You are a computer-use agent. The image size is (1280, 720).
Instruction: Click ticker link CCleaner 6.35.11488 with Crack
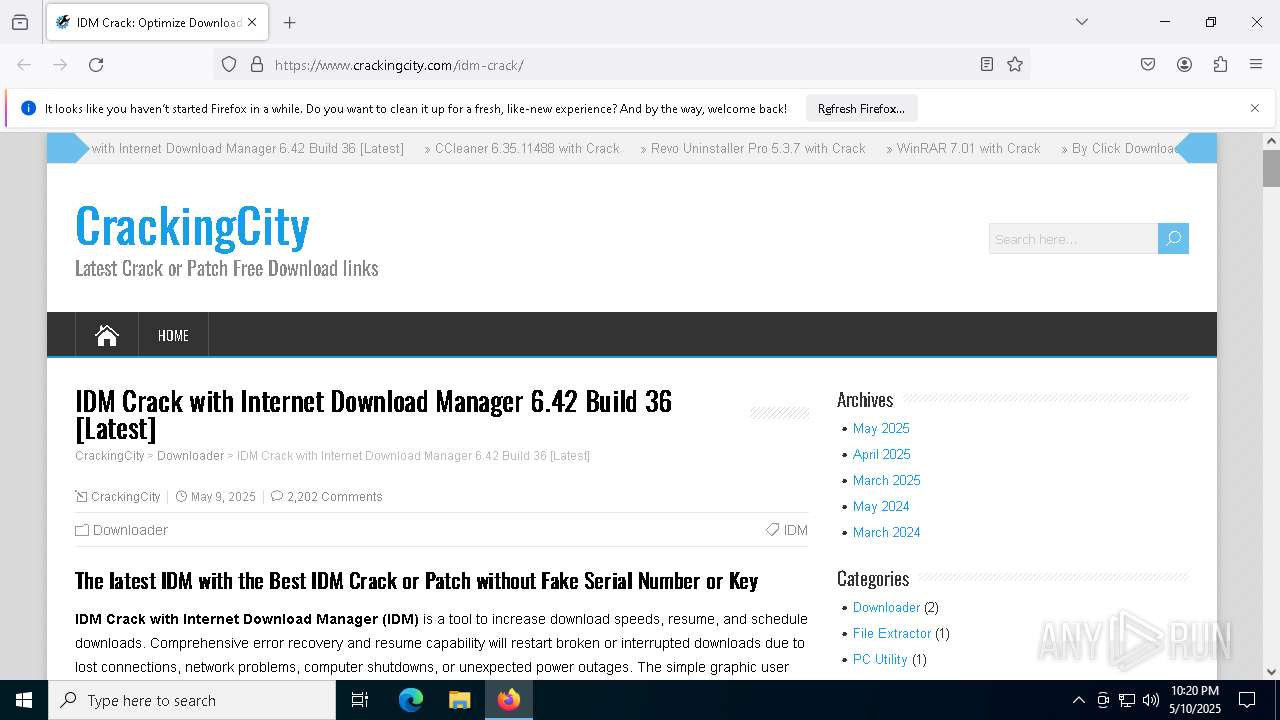527,148
